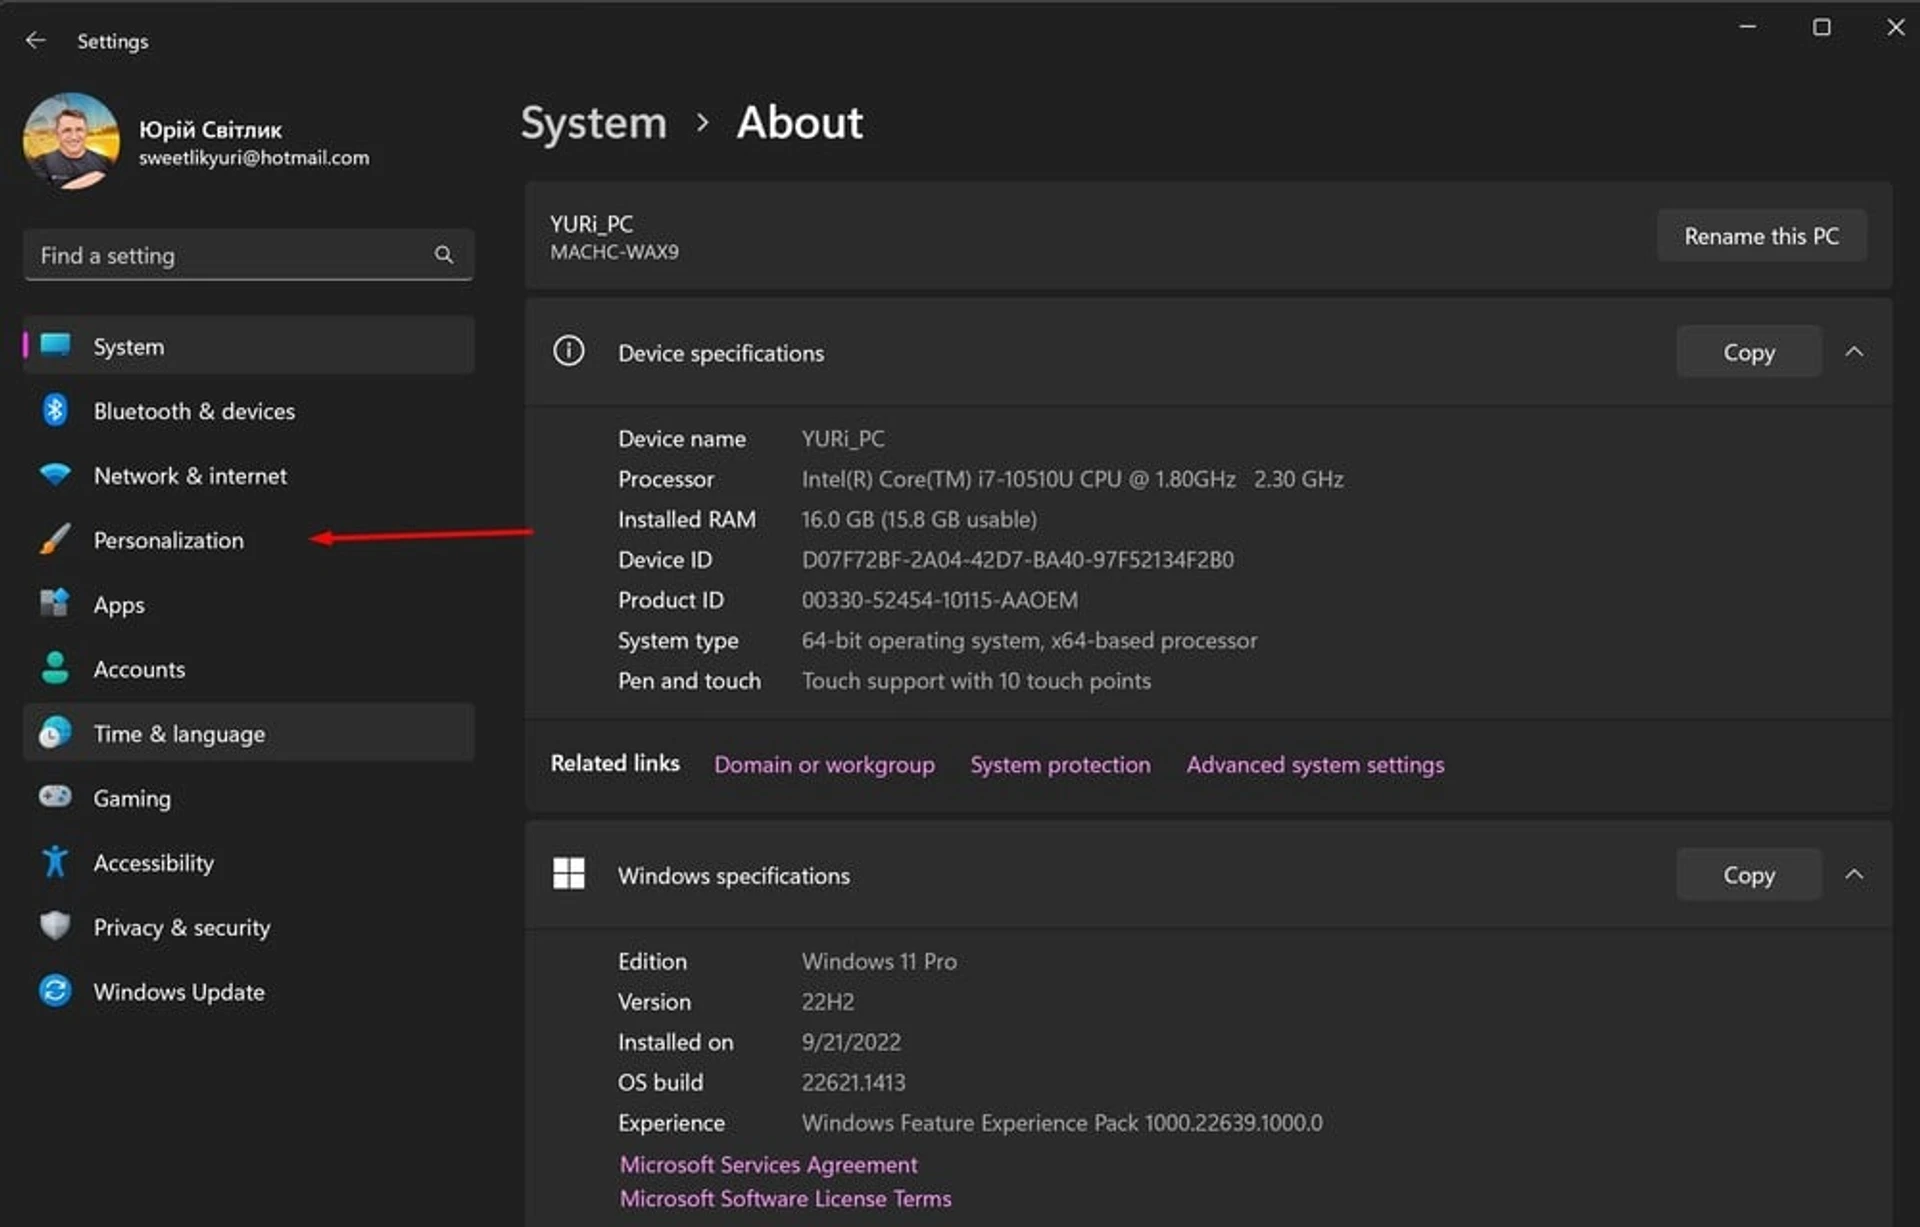This screenshot has height=1227, width=1920.
Task: Close the Settings window
Action: [1895, 27]
